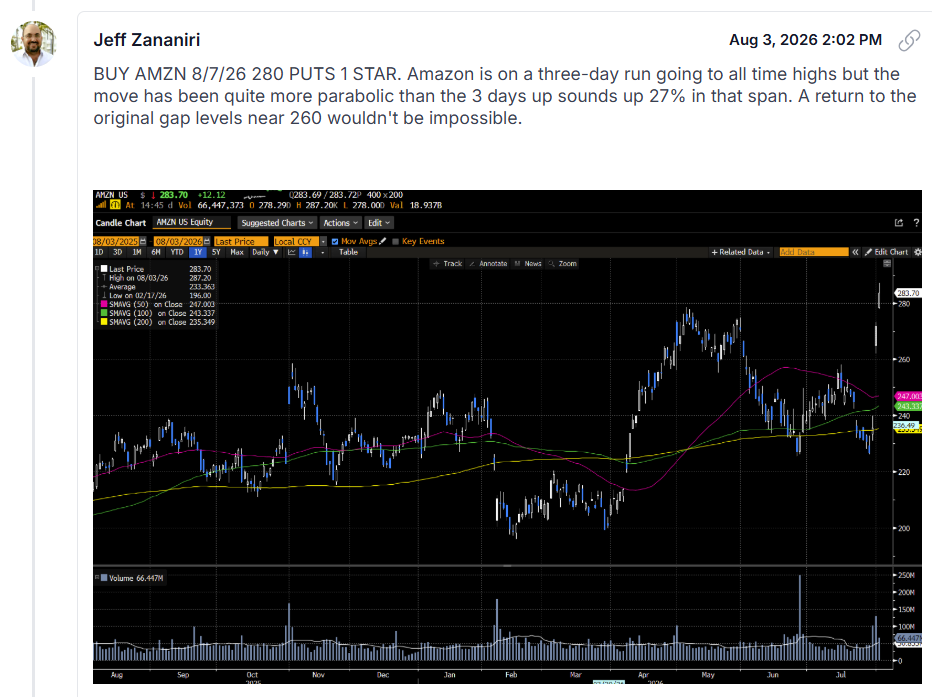Toggle the Last Price legend white square
Image resolution: width=932 pixels, height=697 pixels.
[x=104, y=269]
